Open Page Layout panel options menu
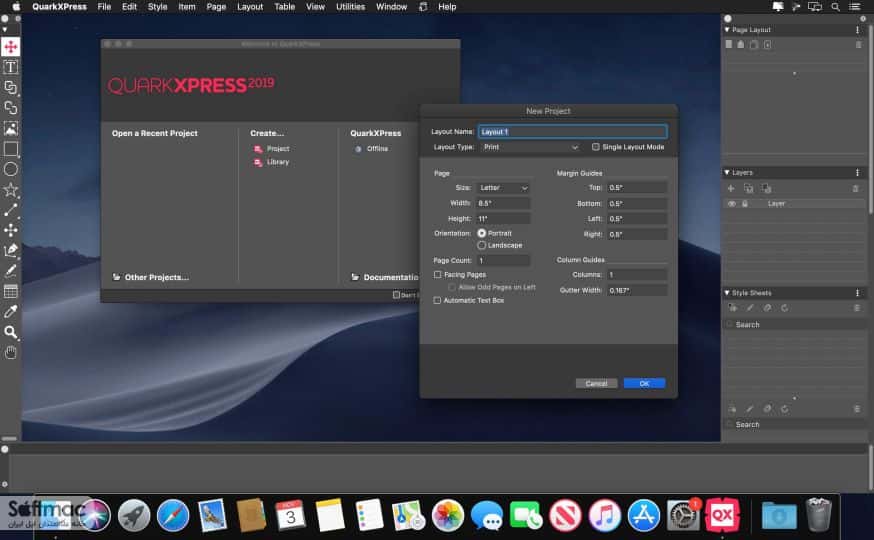The height and width of the screenshot is (540, 874). (x=858, y=30)
